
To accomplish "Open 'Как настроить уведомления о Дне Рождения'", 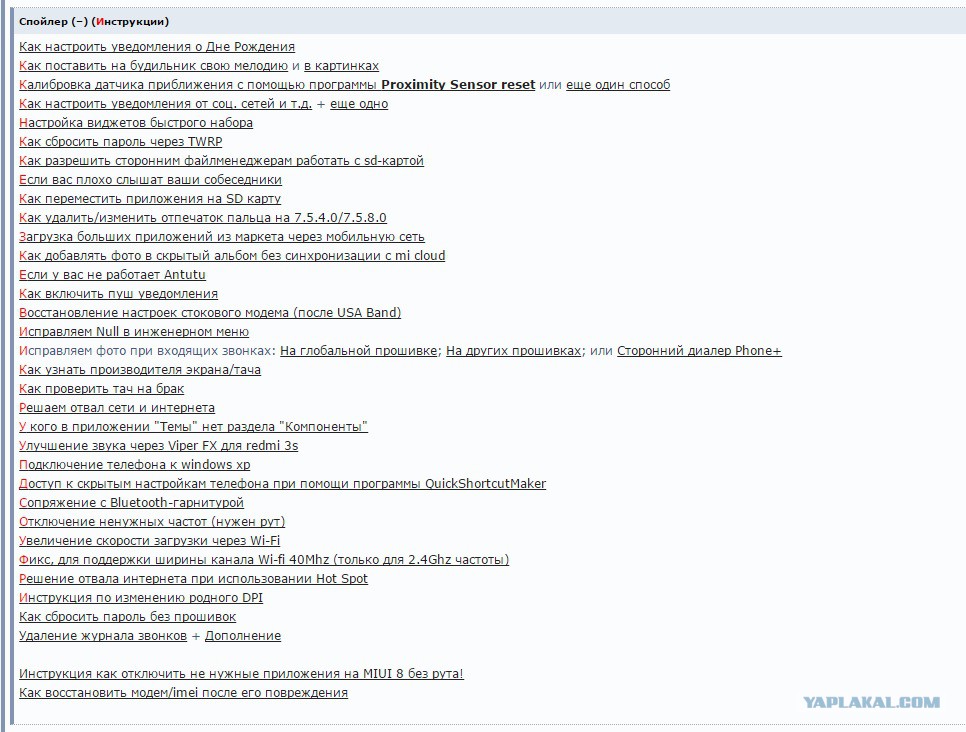I will click(156, 47).
